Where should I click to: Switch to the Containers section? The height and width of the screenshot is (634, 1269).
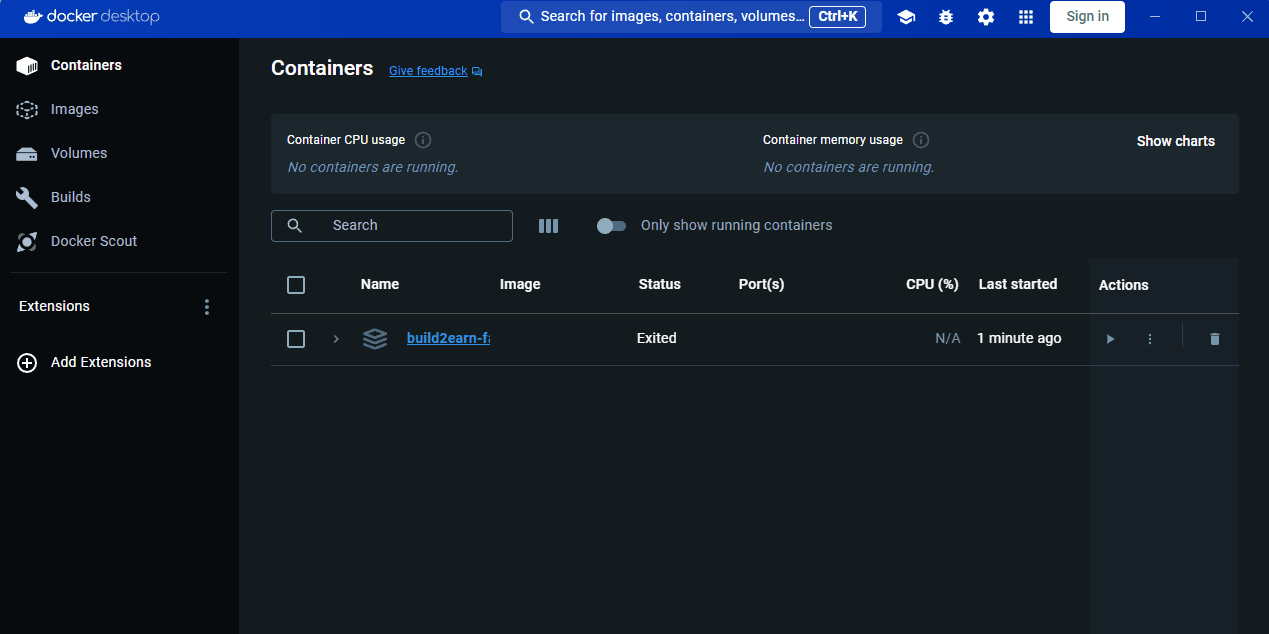(85, 64)
